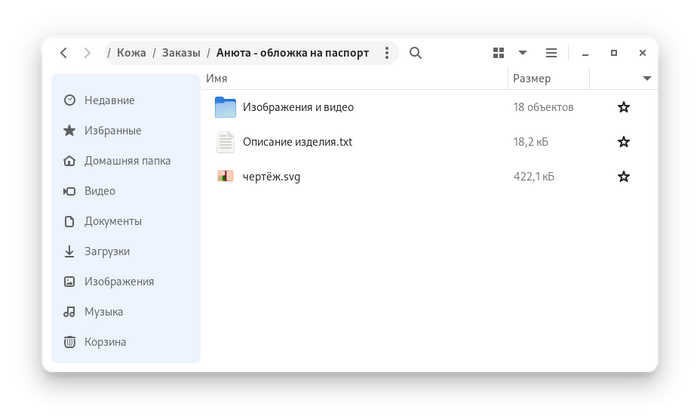
Task: Open the Изображения и видео folder
Action: point(298,107)
